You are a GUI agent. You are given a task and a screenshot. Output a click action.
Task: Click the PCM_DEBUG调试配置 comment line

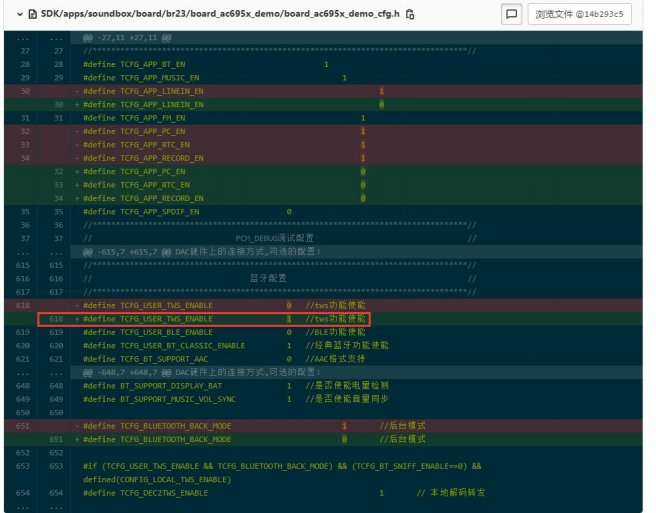tap(356, 239)
